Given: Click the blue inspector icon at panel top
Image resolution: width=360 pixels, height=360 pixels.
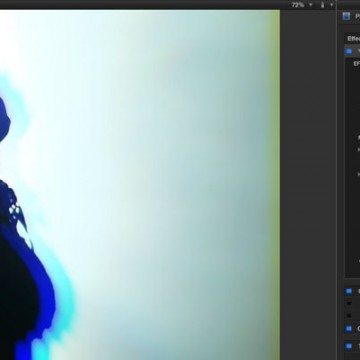Looking at the screenshot, I should click(x=347, y=16).
